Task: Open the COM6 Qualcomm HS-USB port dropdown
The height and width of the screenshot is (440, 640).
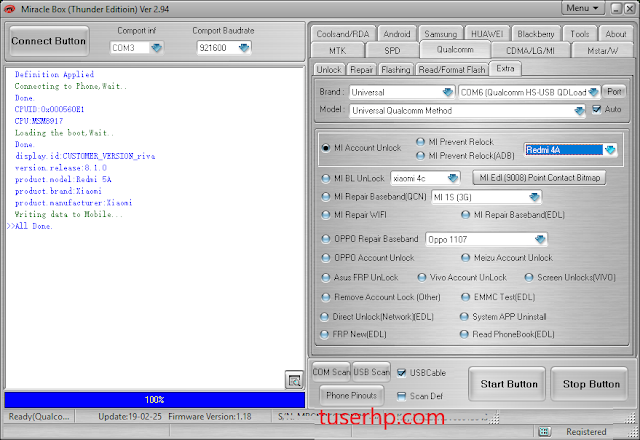Action: point(593,92)
